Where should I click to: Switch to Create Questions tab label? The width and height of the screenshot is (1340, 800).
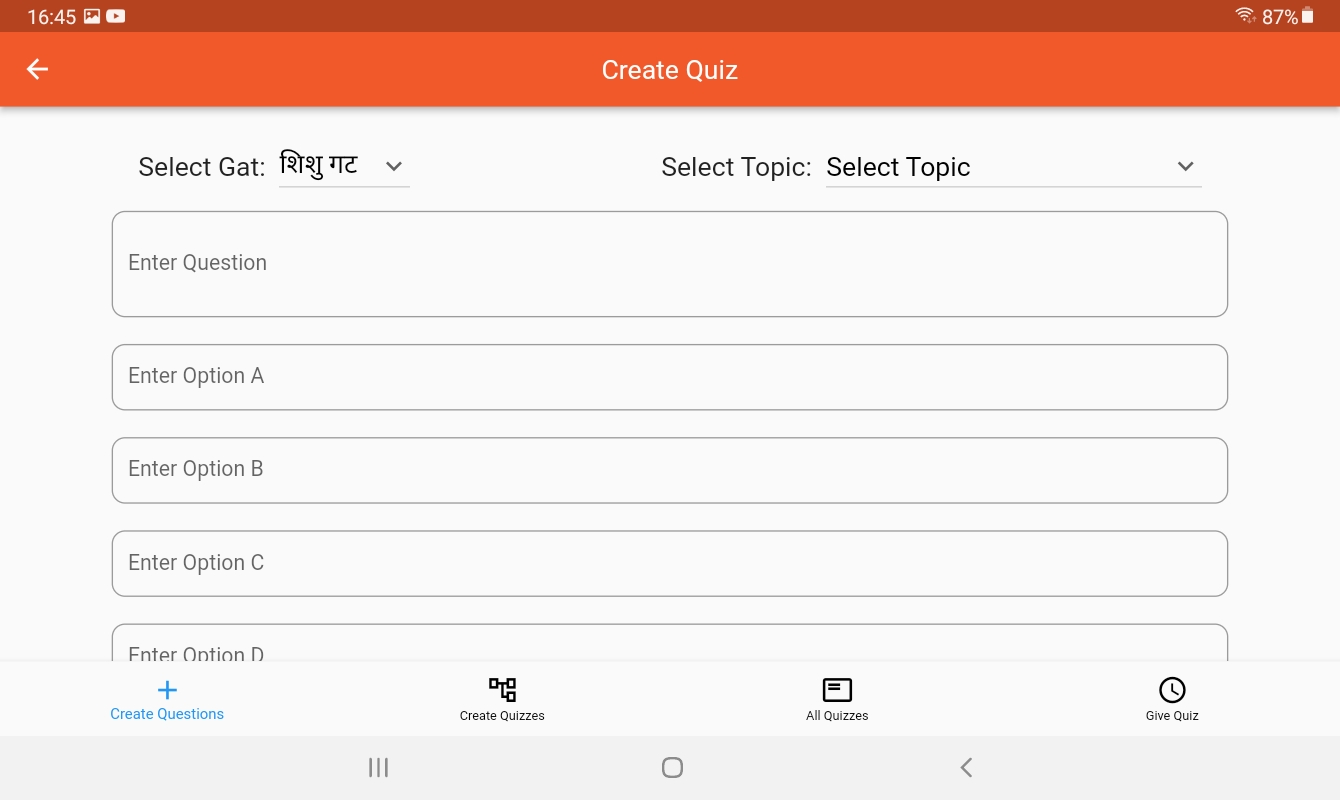[x=167, y=714]
